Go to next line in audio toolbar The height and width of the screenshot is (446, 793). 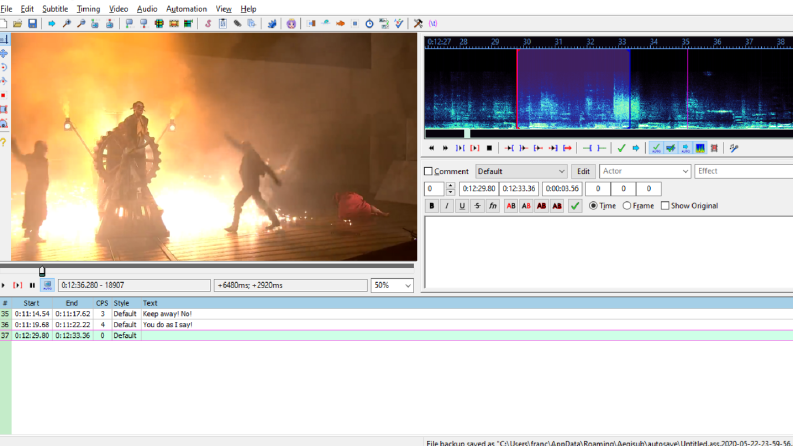coord(445,148)
